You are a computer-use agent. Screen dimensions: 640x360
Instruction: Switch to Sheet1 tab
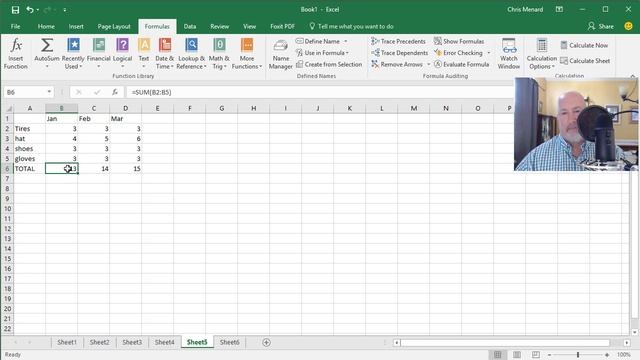pyautogui.click(x=67, y=342)
